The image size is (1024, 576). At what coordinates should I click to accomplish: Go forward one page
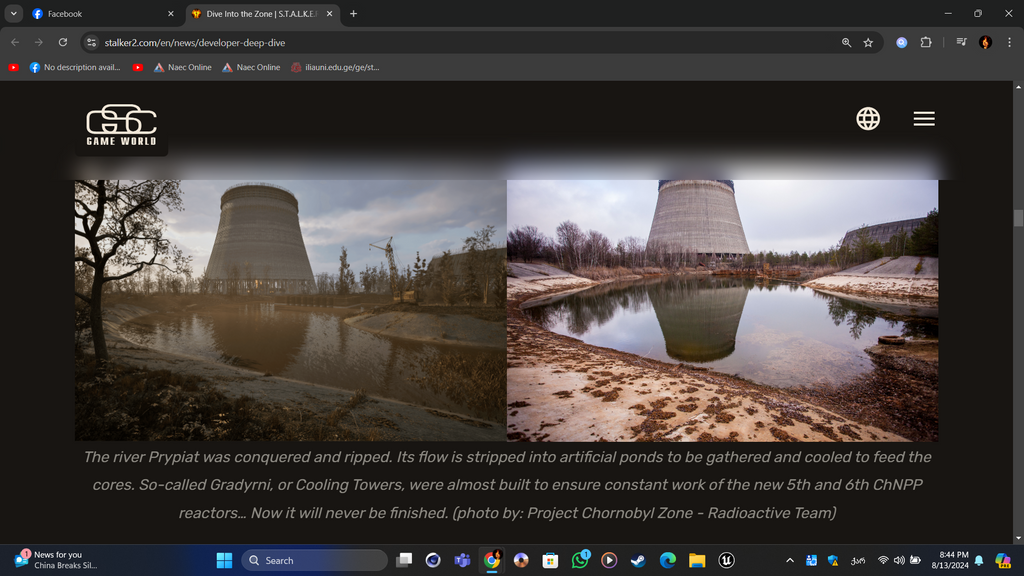(x=39, y=42)
